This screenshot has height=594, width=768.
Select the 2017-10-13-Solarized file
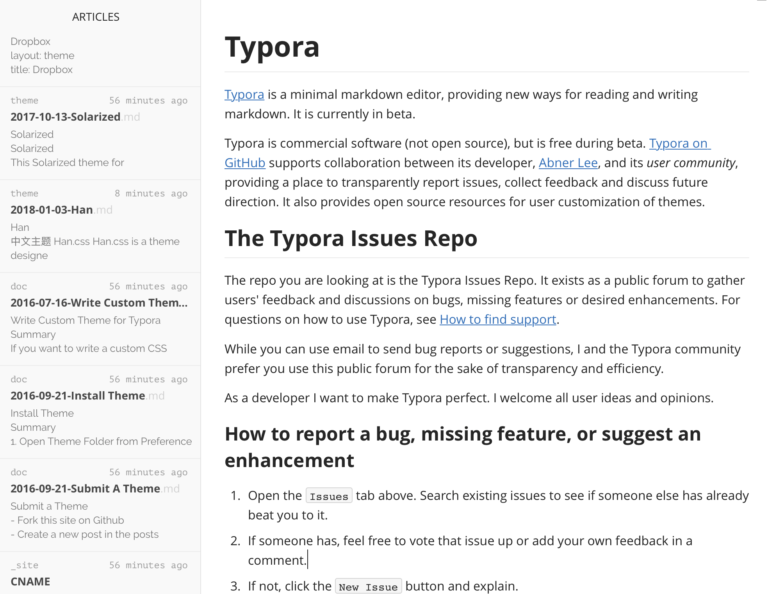pyautogui.click(x=66, y=117)
